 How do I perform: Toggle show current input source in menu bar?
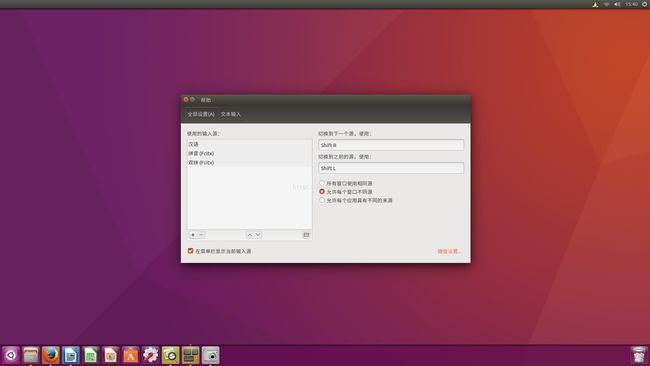tap(191, 251)
